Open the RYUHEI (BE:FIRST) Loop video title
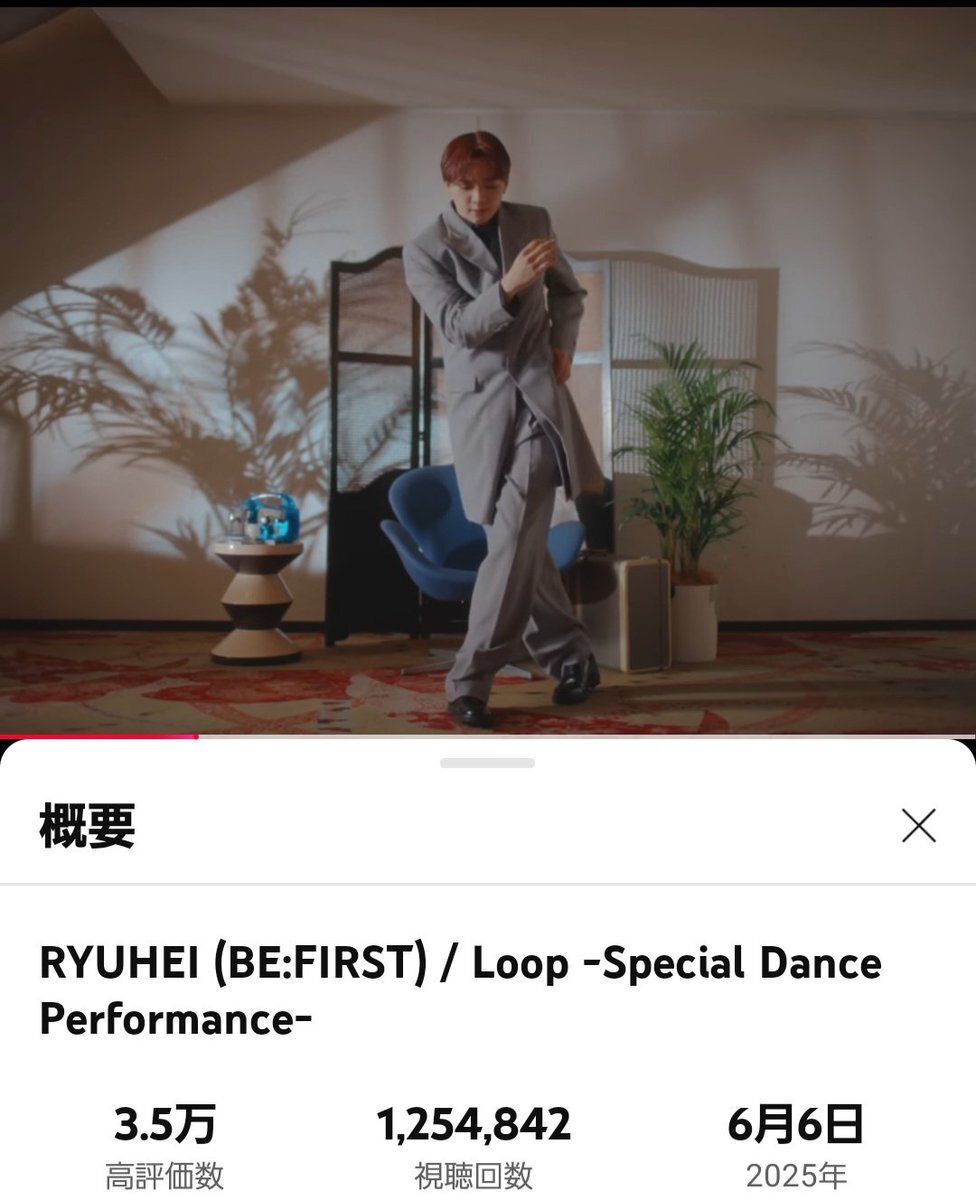 click(460, 991)
